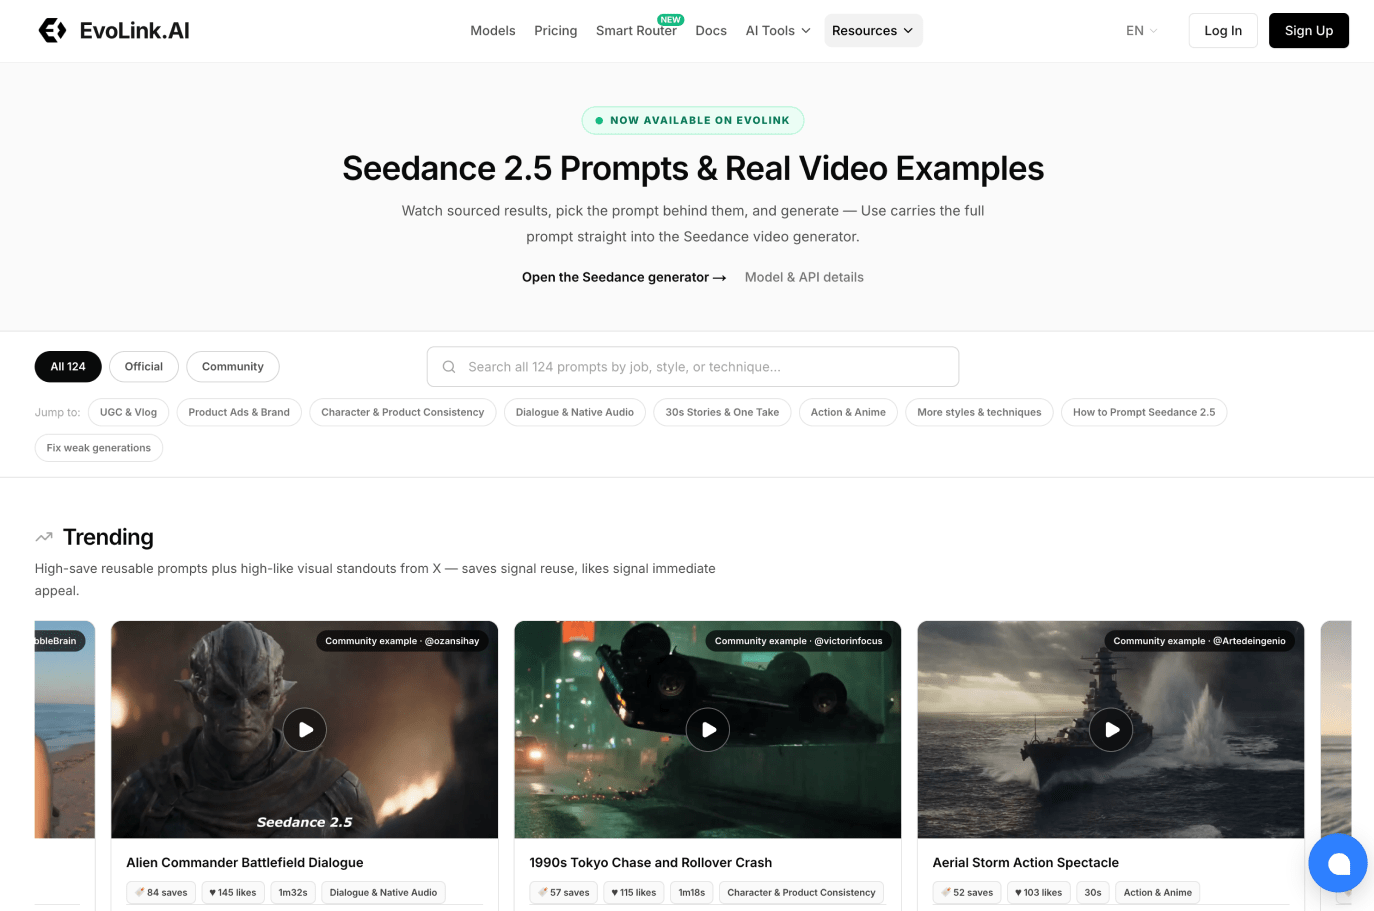1374x911 pixels.
Task: Click the Now Available on EvoLink badge
Action: pyautogui.click(x=693, y=120)
